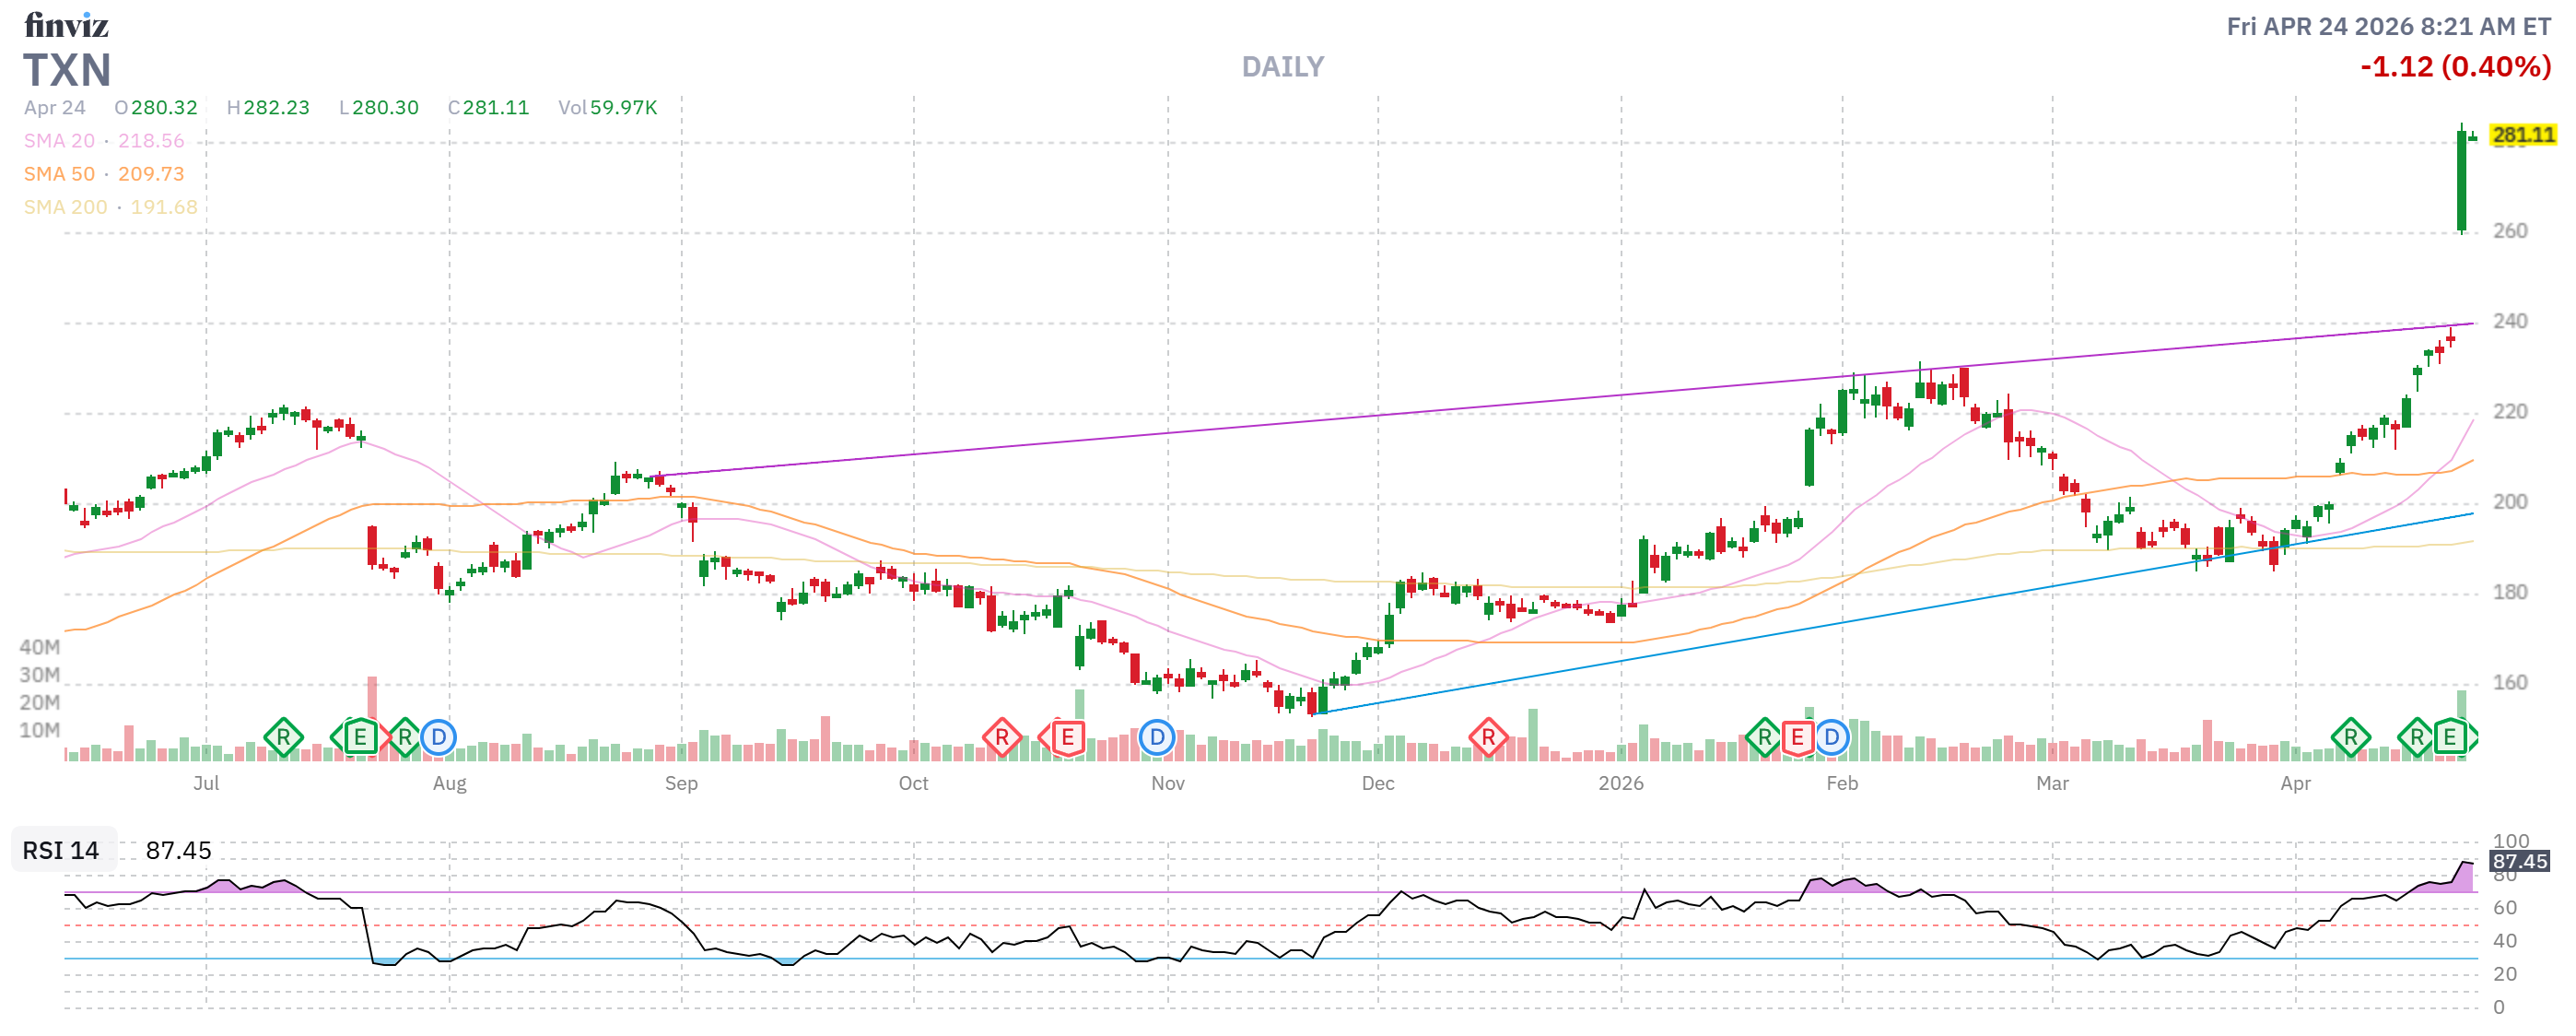Viewport: 2576px width, 1036px height.
Task: Click the RSI 14 indicator label
Action: 61,850
